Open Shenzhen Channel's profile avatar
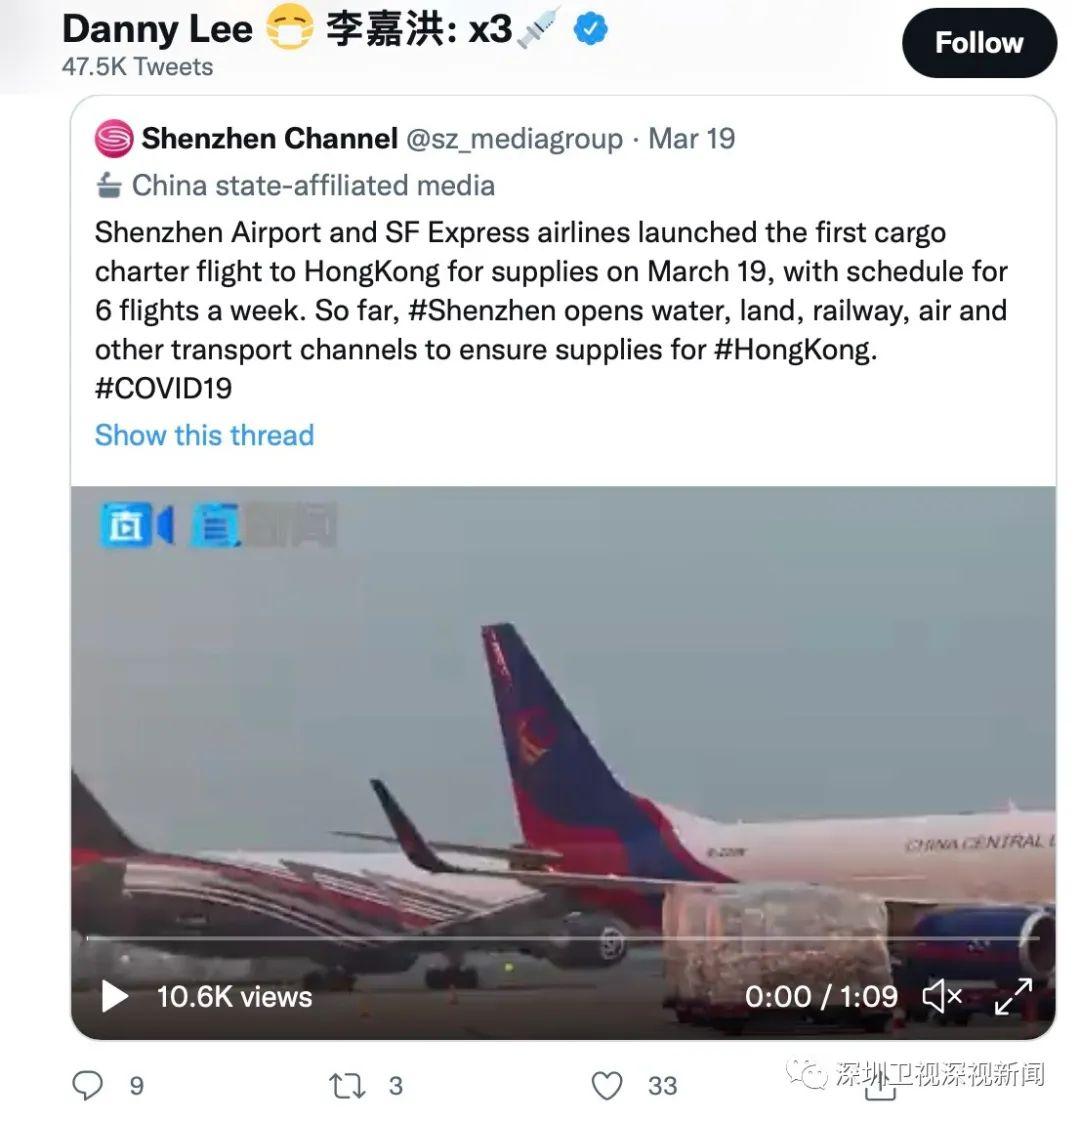 point(114,139)
